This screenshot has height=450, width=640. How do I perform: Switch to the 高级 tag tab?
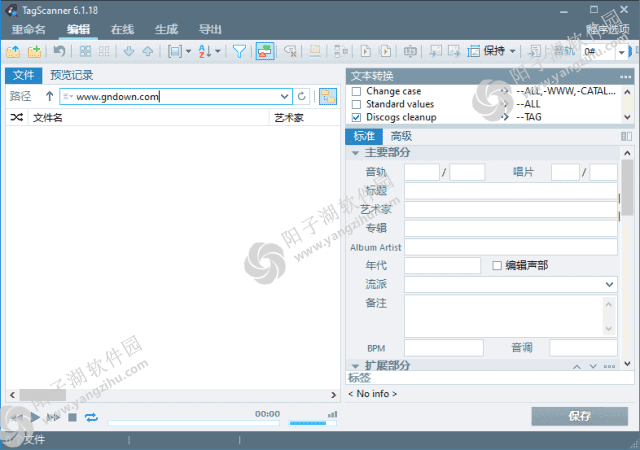click(401, 136)
